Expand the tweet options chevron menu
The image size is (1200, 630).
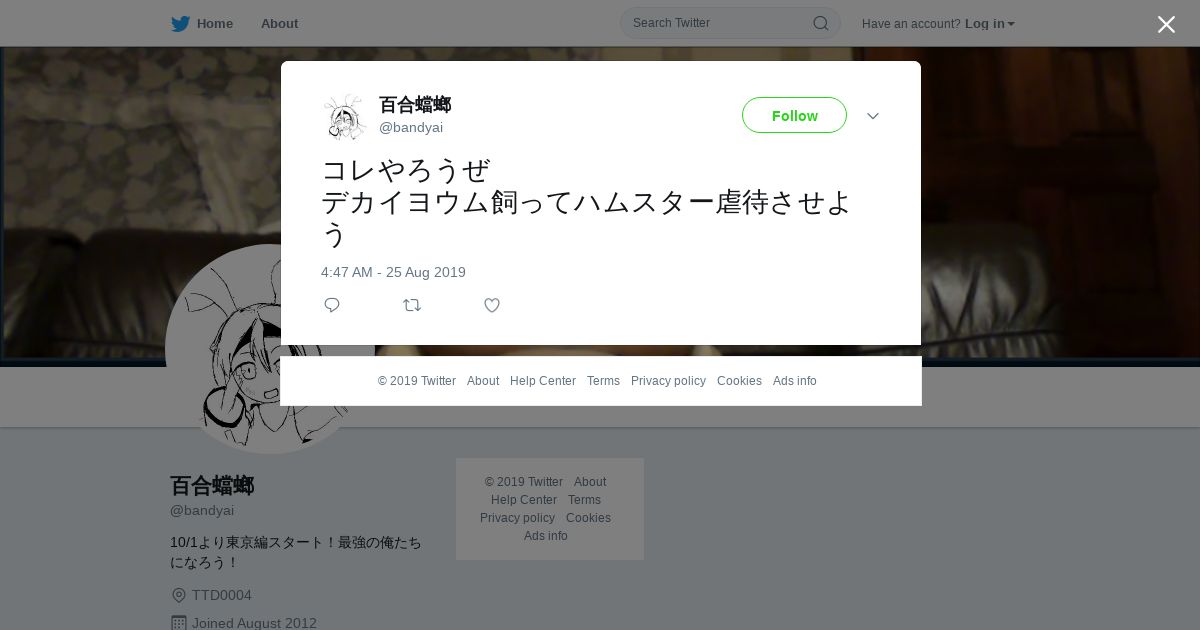(873, 116)
